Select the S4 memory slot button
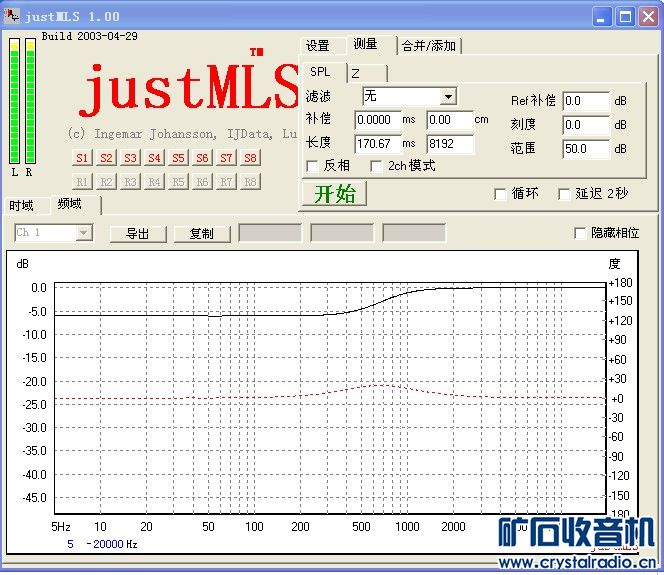The height and width of the screenshot is (575, 664). pyautogui.click(x=154, y=158)
